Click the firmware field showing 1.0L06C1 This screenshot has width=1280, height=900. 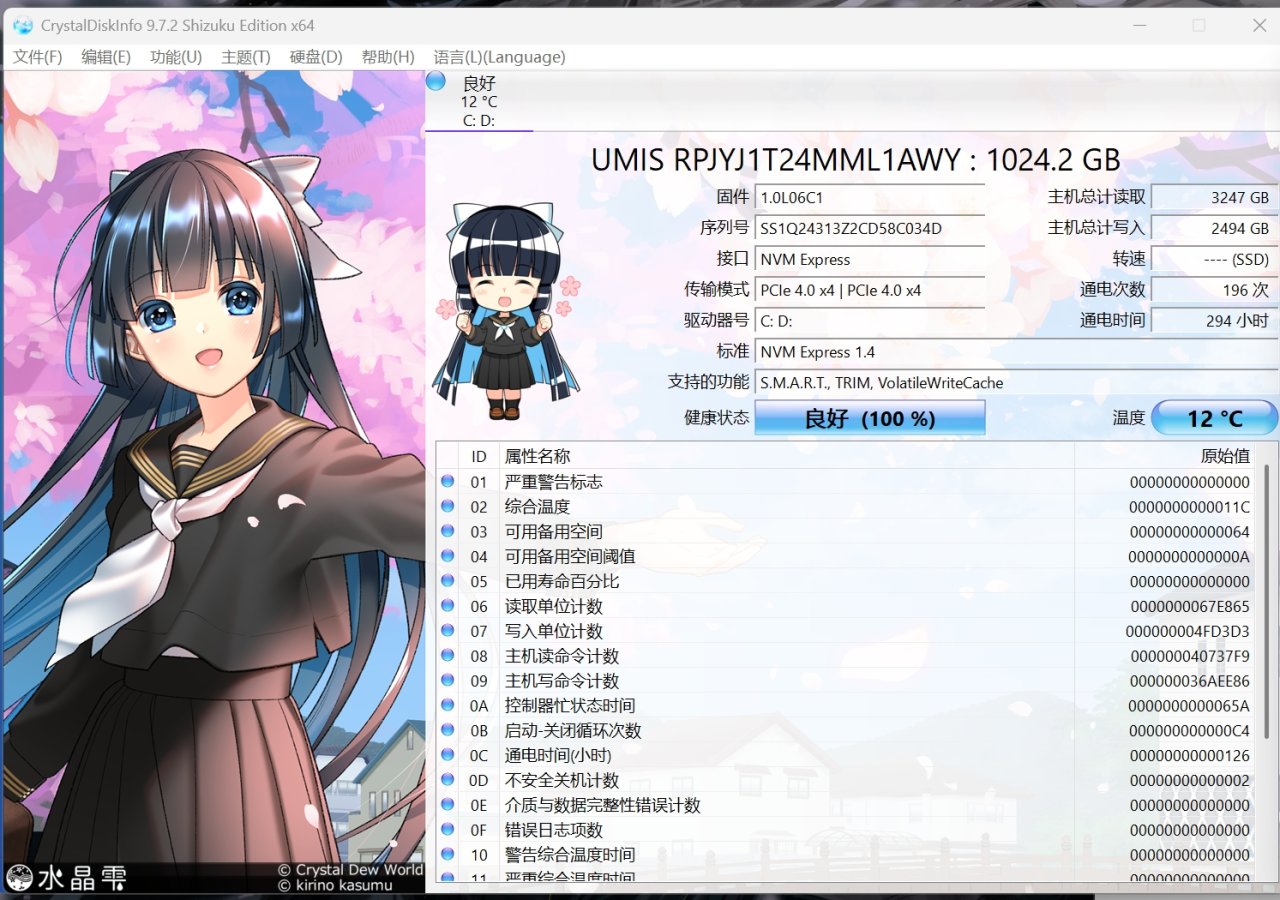tap(870, 197)
